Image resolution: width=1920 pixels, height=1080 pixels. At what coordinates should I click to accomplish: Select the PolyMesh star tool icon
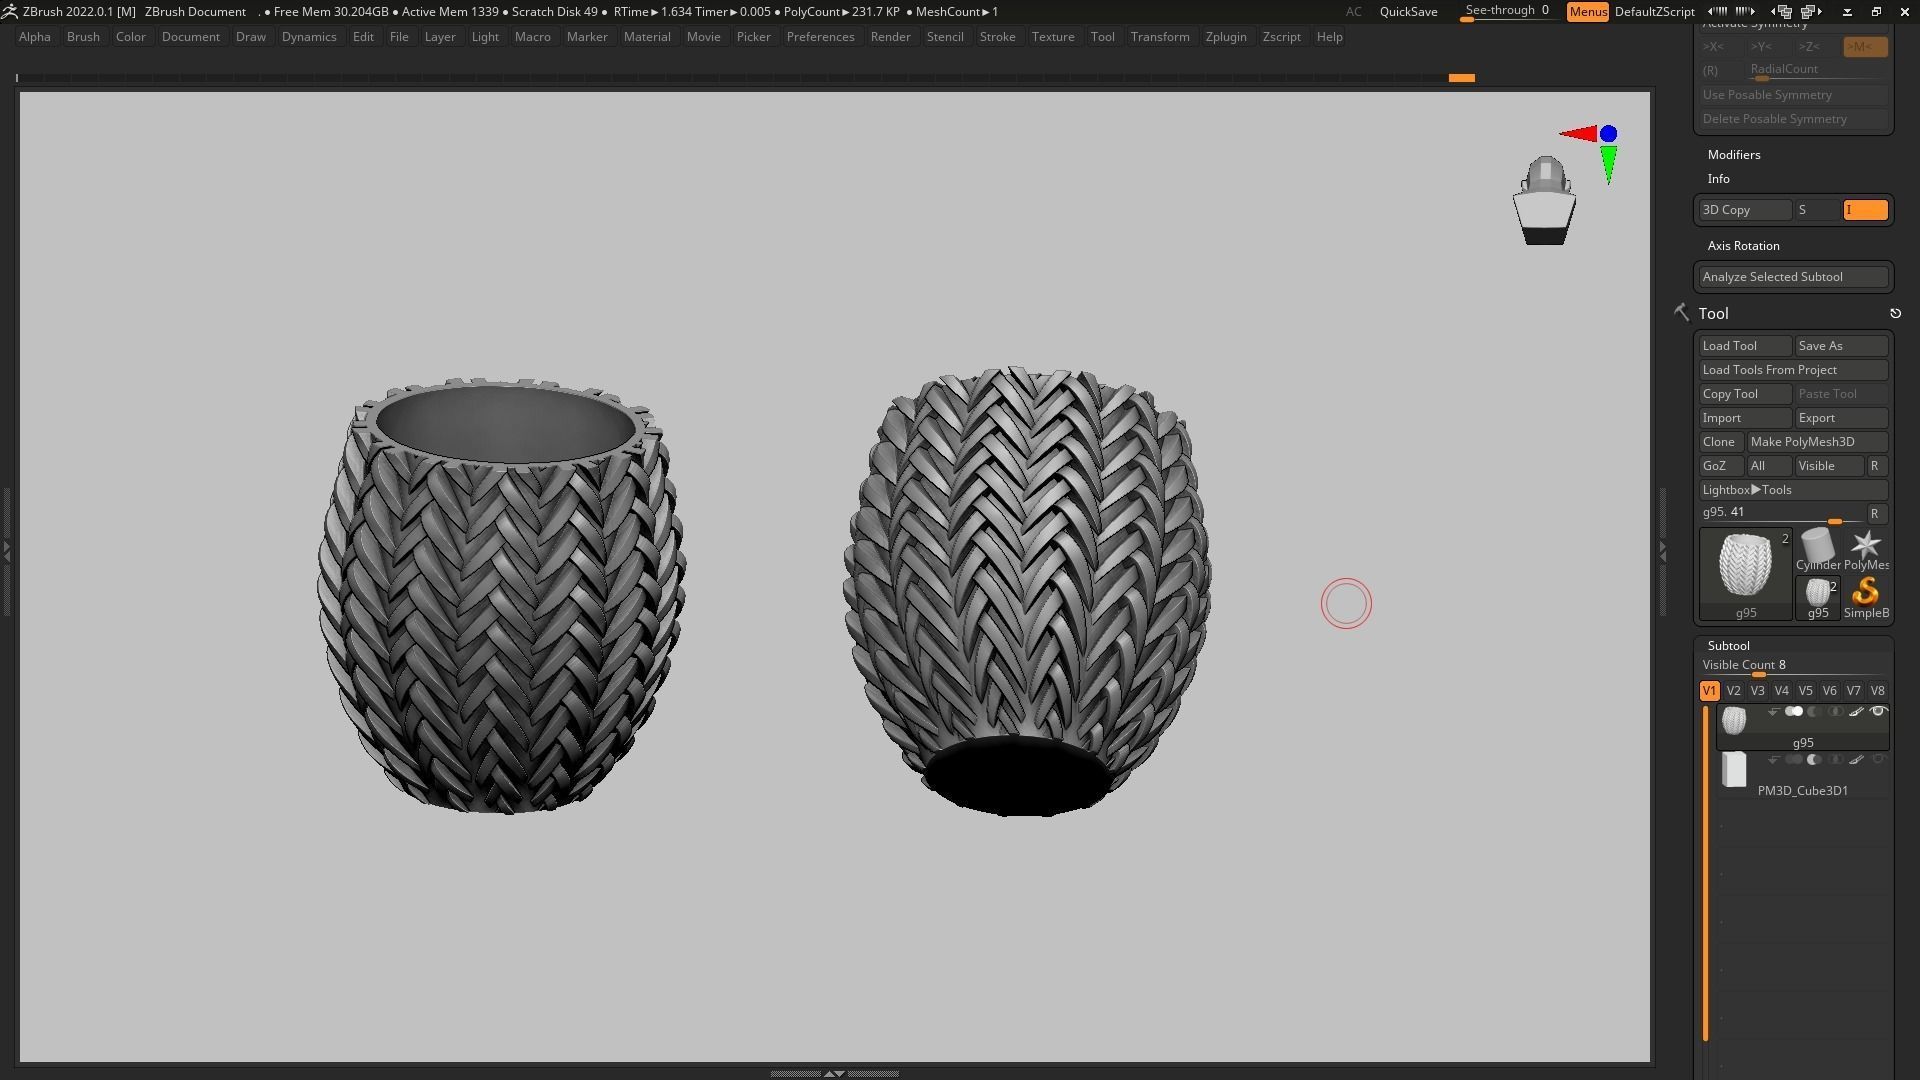(1865, 546)
